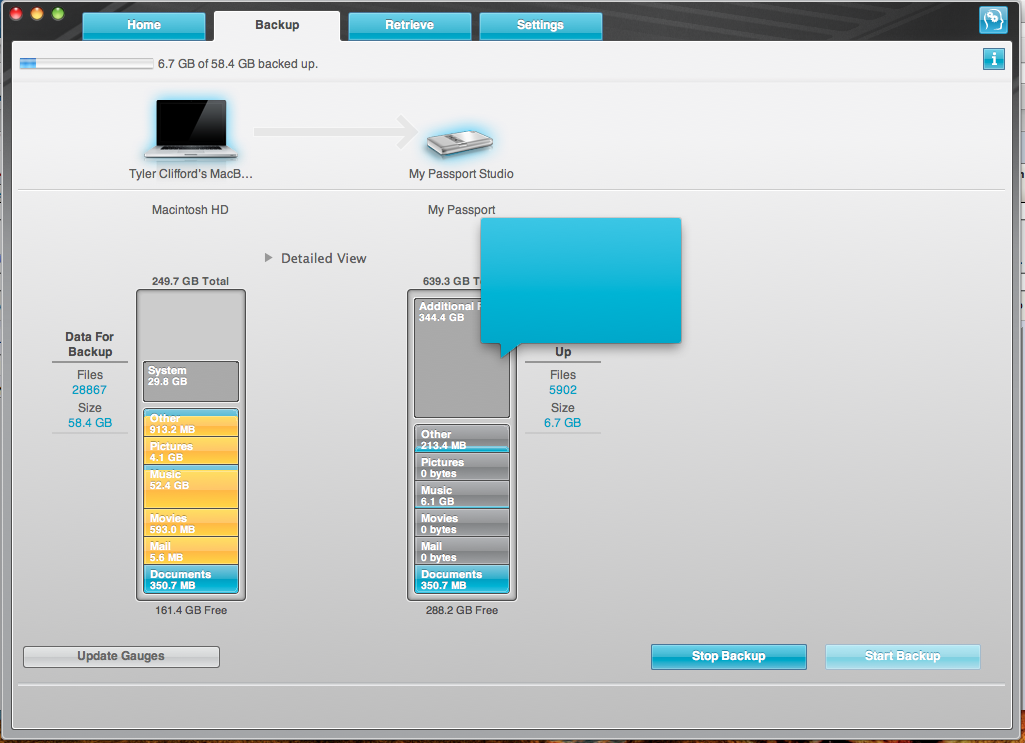
Task: Open the Retrieve tab
Action: 409,25
